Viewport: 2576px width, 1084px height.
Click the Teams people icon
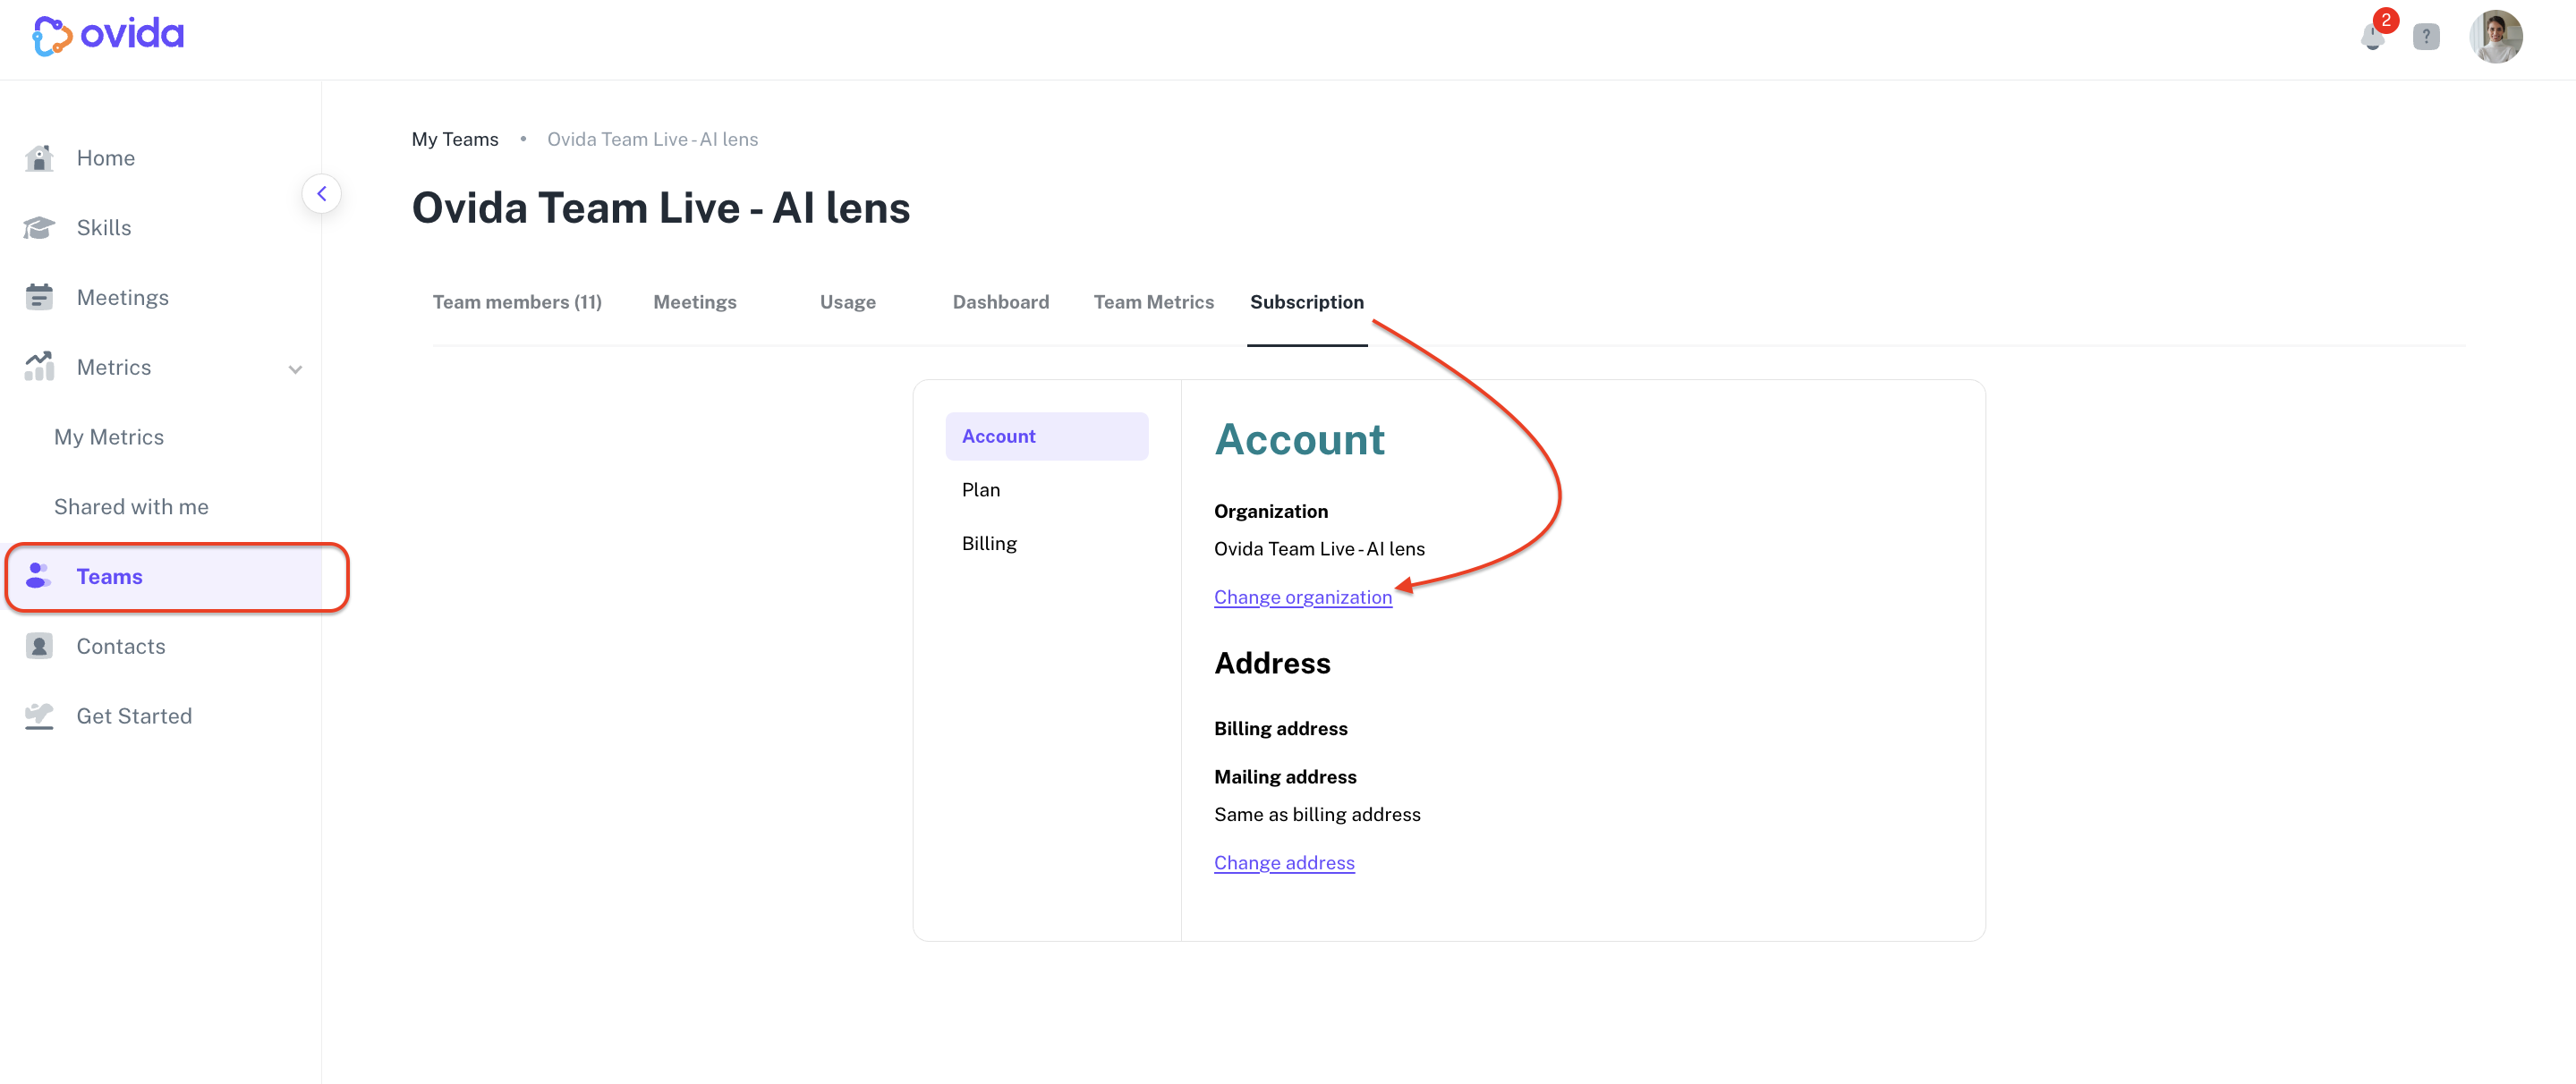coord(39,576)
